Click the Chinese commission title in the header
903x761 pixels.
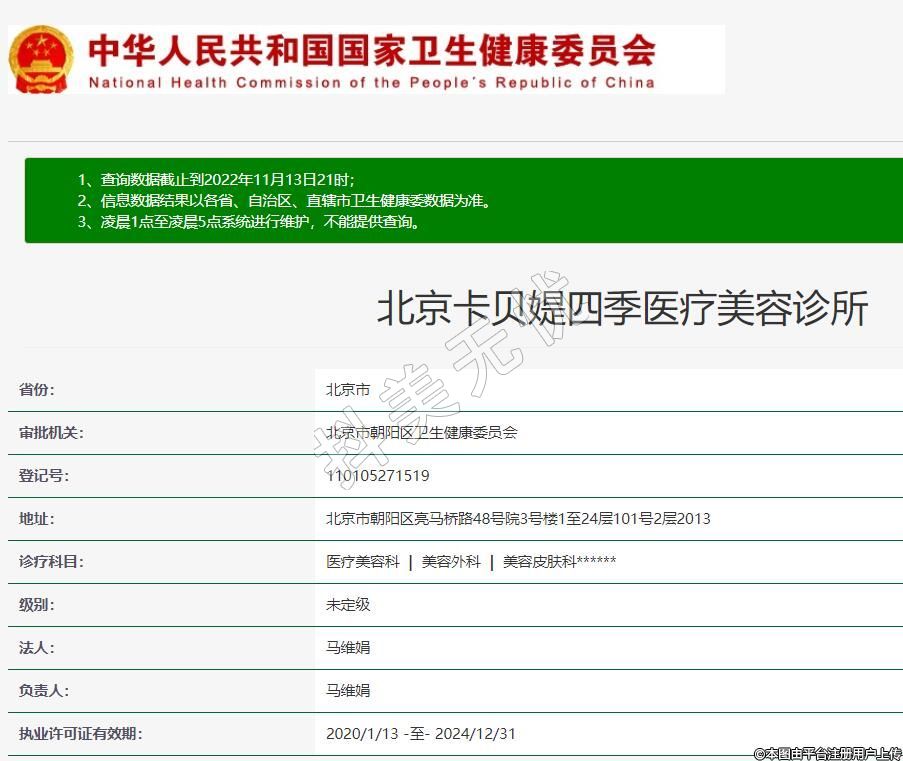pyautogui.click(x=371, y=50)
